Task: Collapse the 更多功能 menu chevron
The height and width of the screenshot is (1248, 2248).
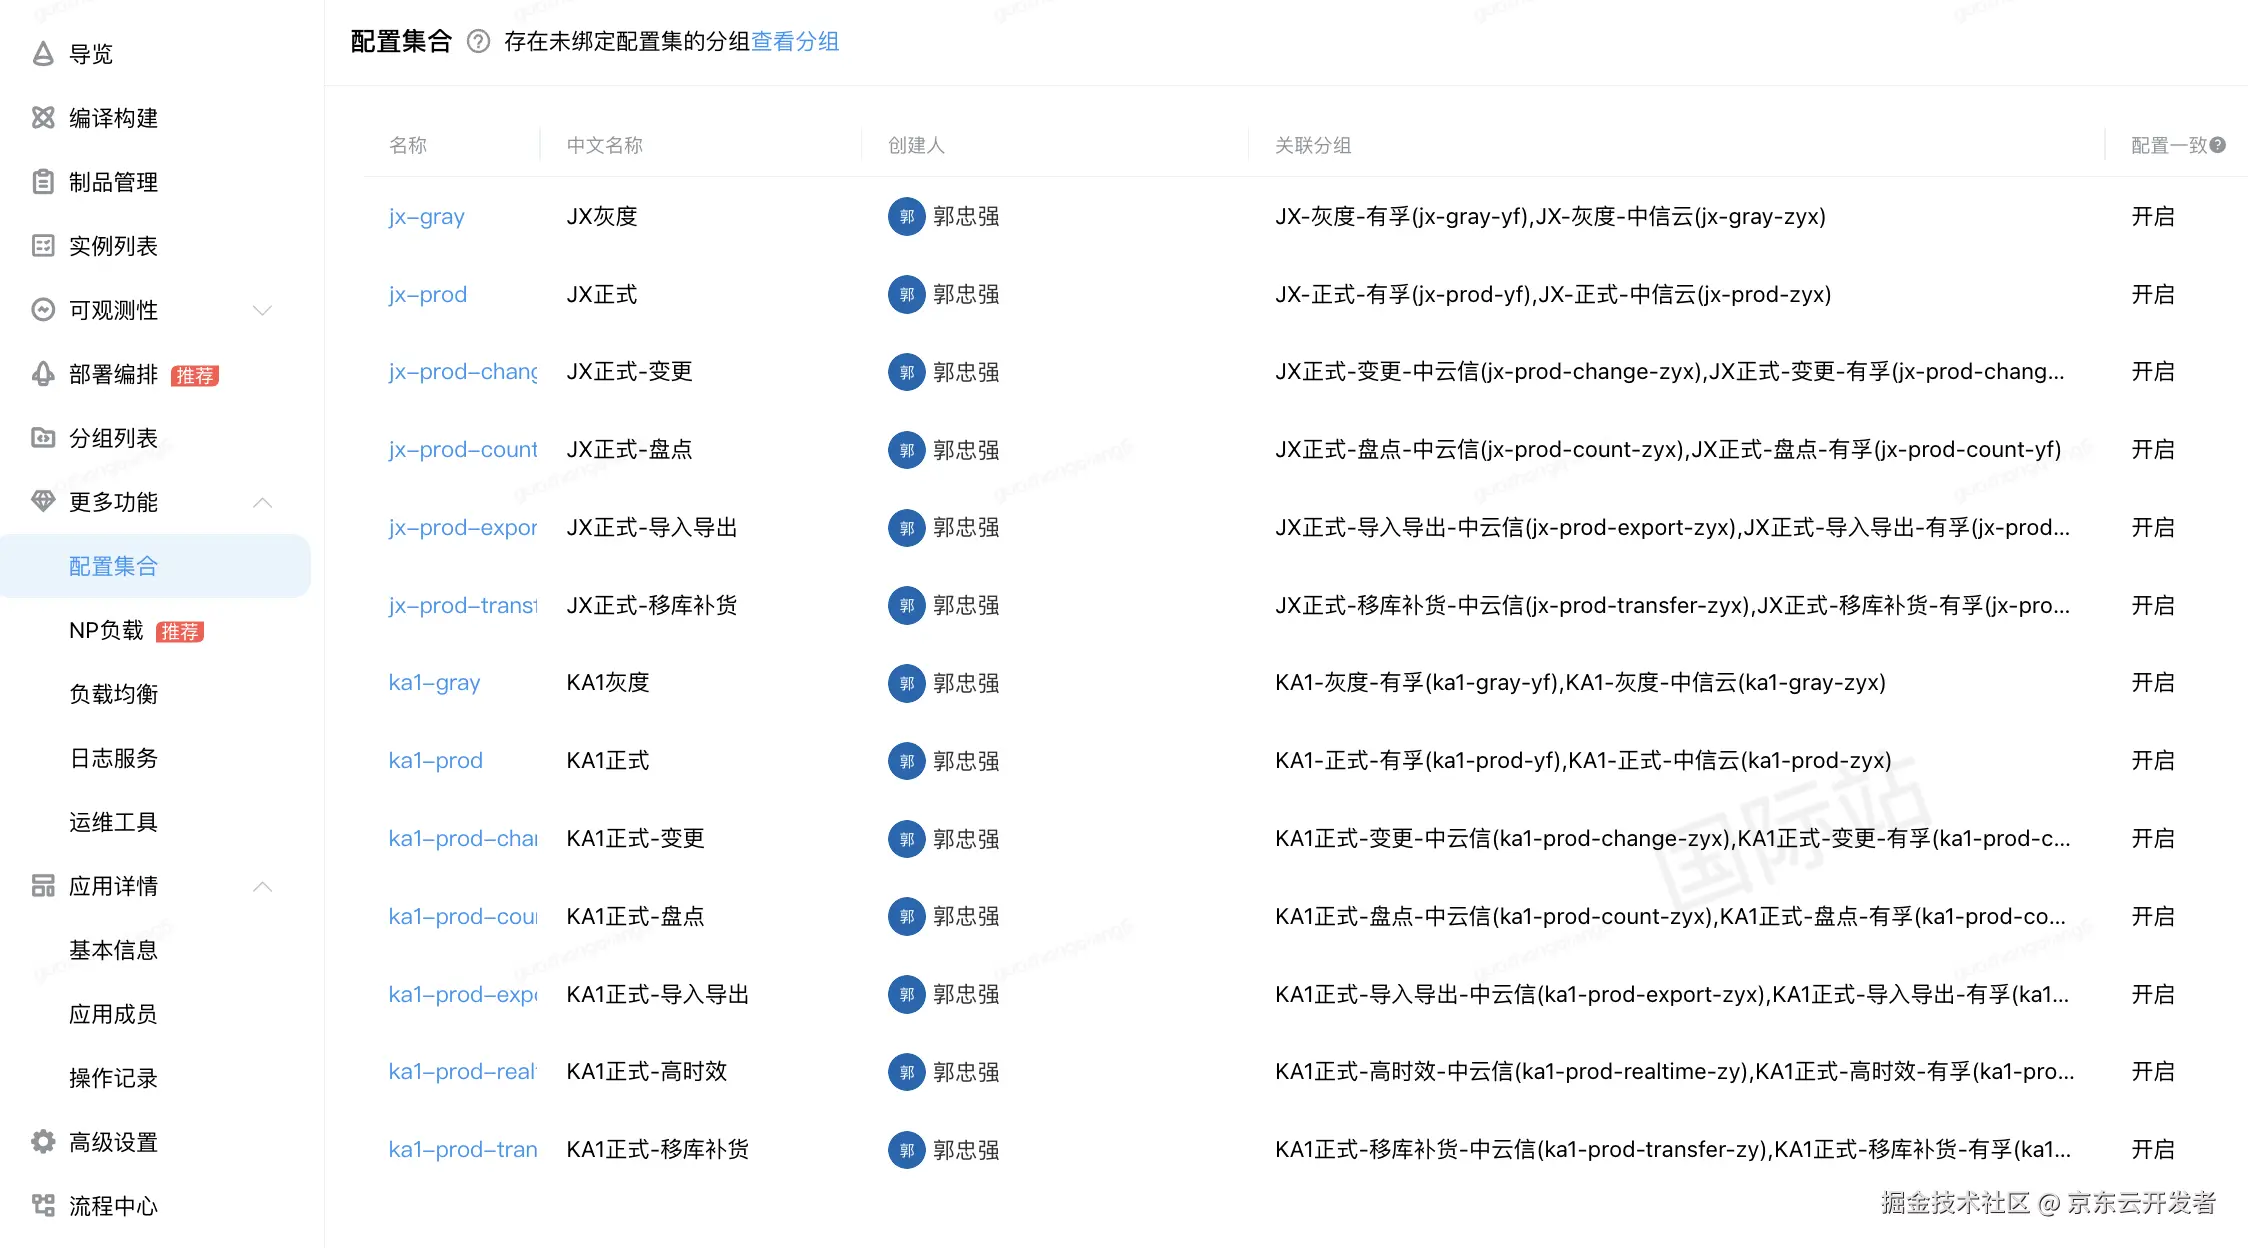Action: (x=263, y=502)
